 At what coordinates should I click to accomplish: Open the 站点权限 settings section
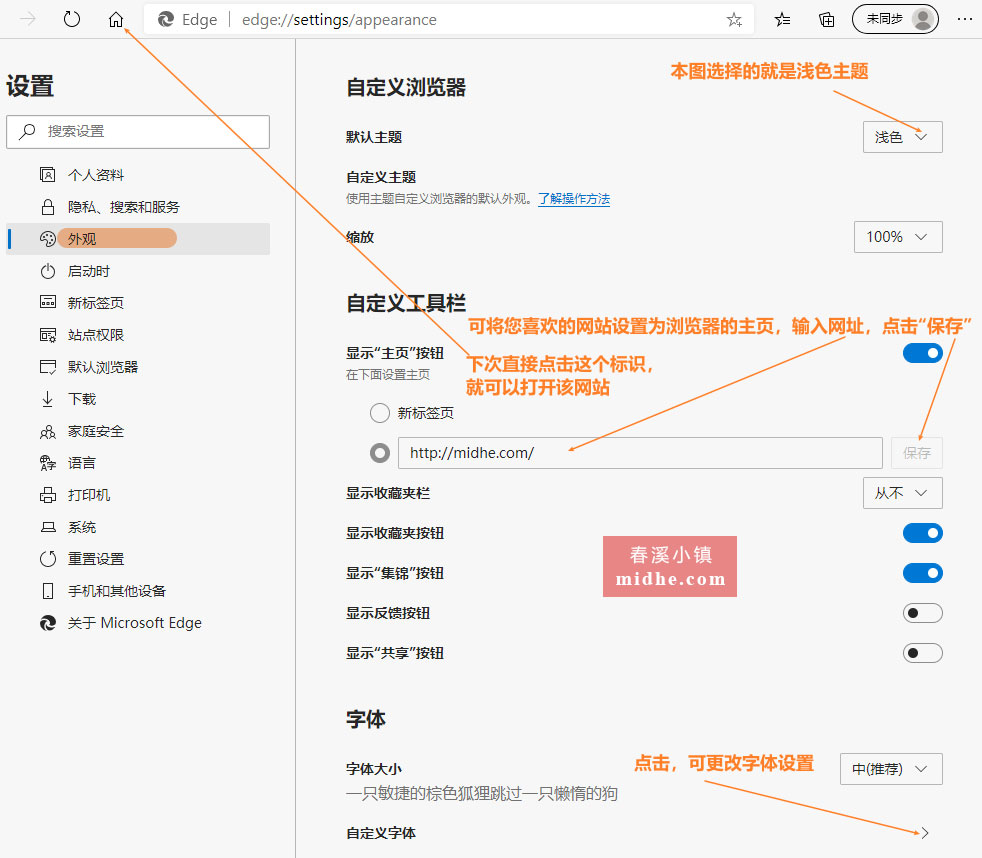[138, 335]
